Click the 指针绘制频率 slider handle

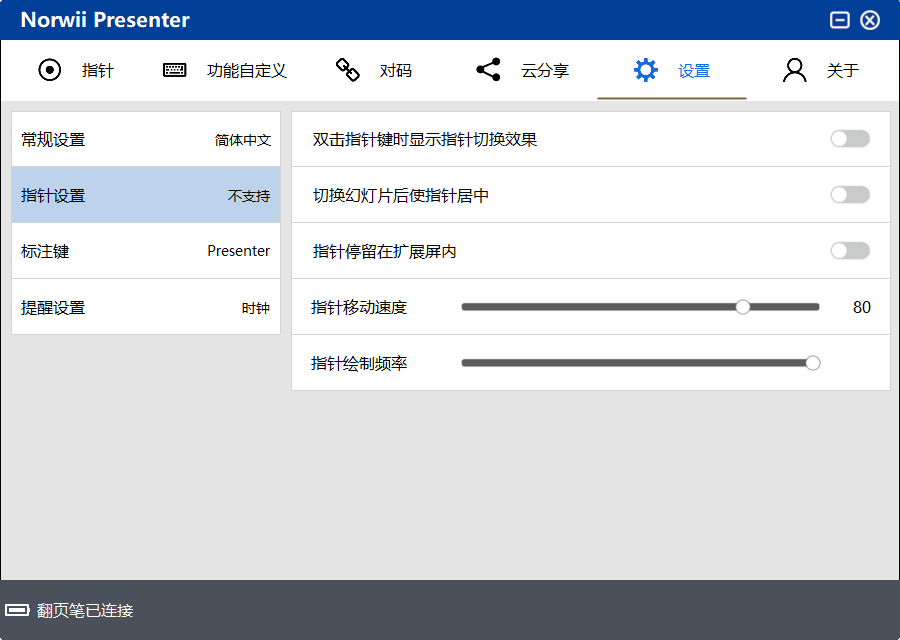tap(812, 363)
